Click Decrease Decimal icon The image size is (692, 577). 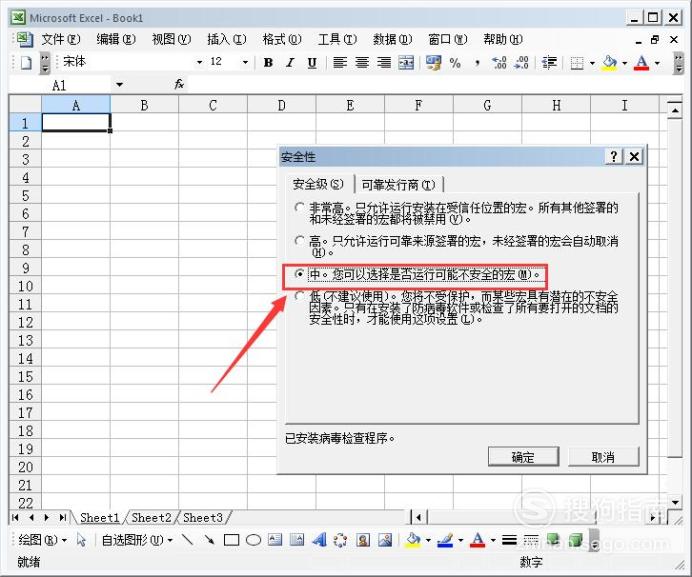(521, 63)
